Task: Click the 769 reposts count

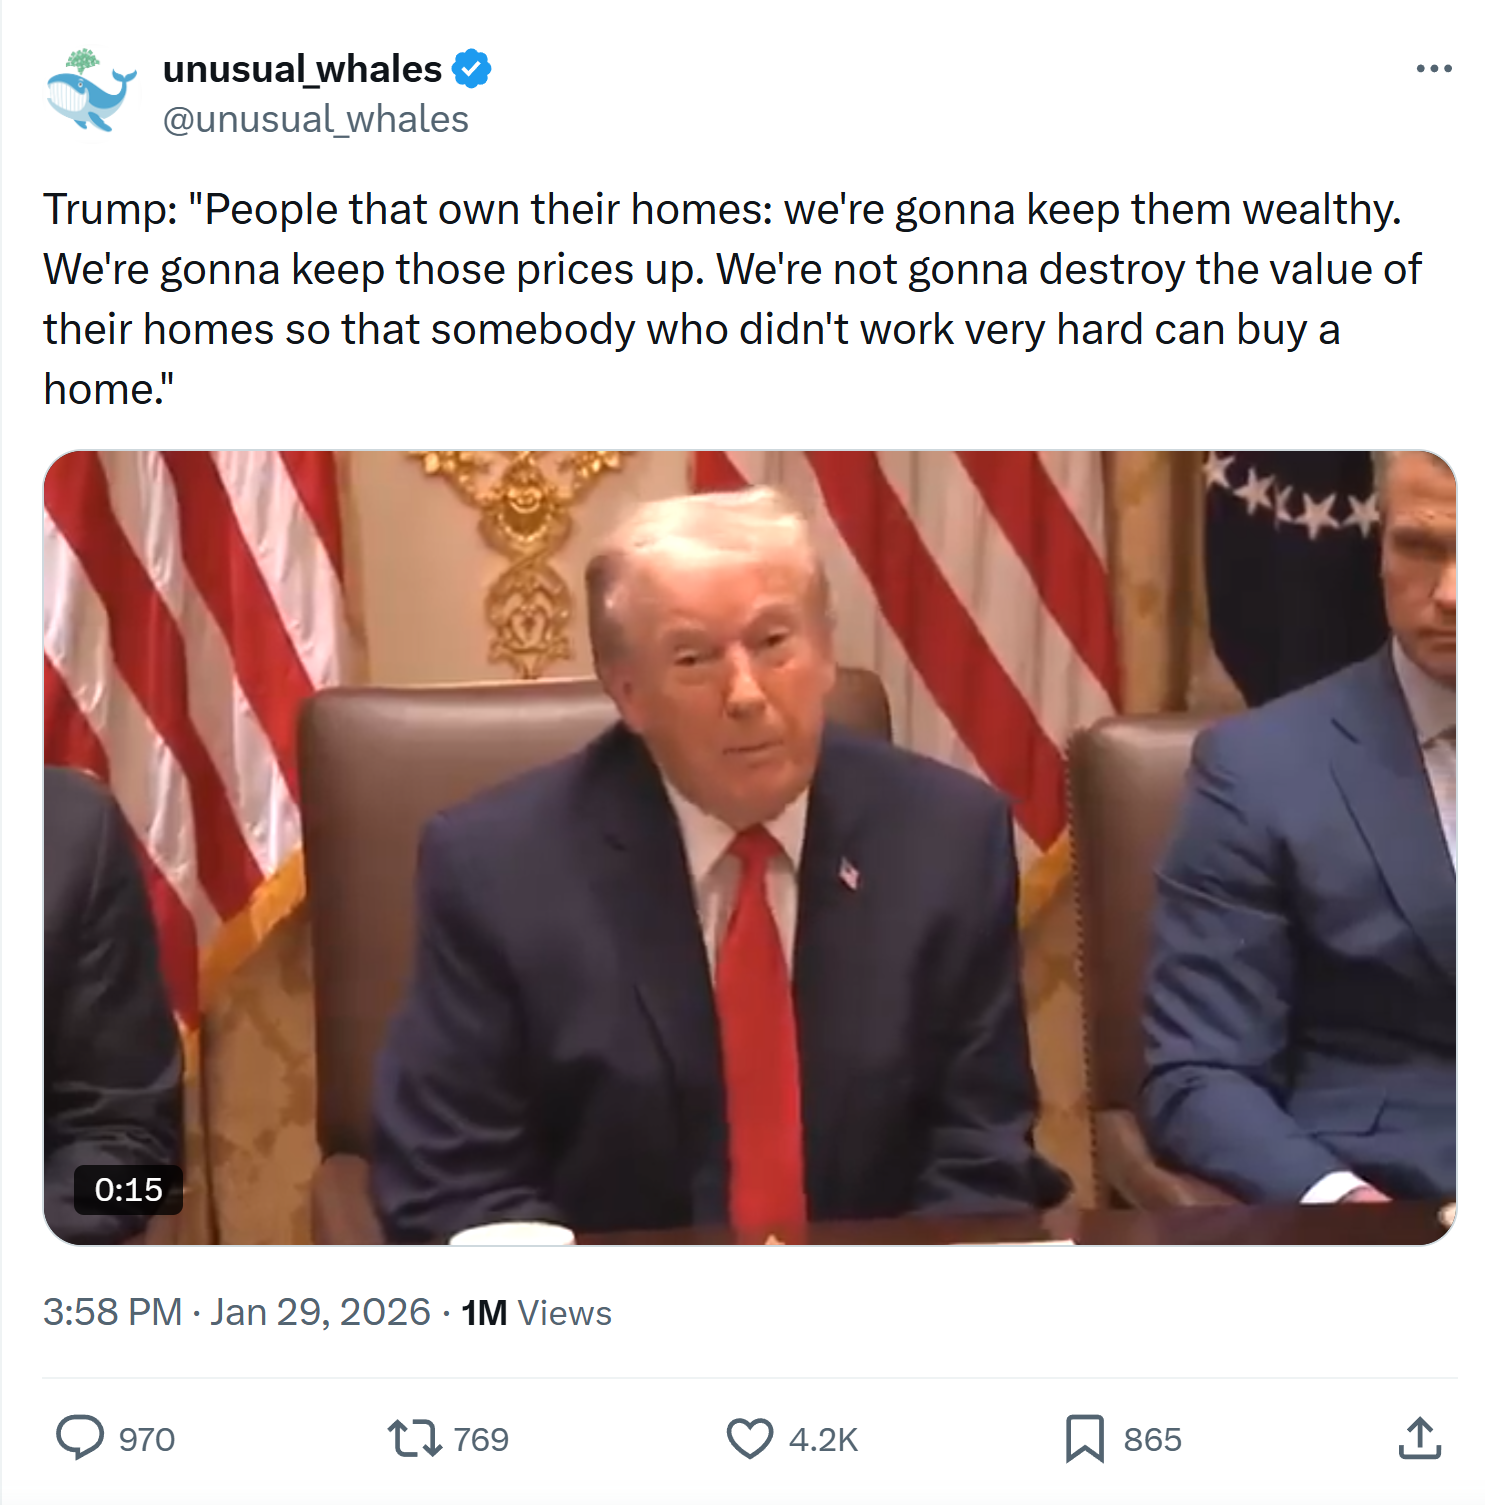Action: coord(481,1439)
